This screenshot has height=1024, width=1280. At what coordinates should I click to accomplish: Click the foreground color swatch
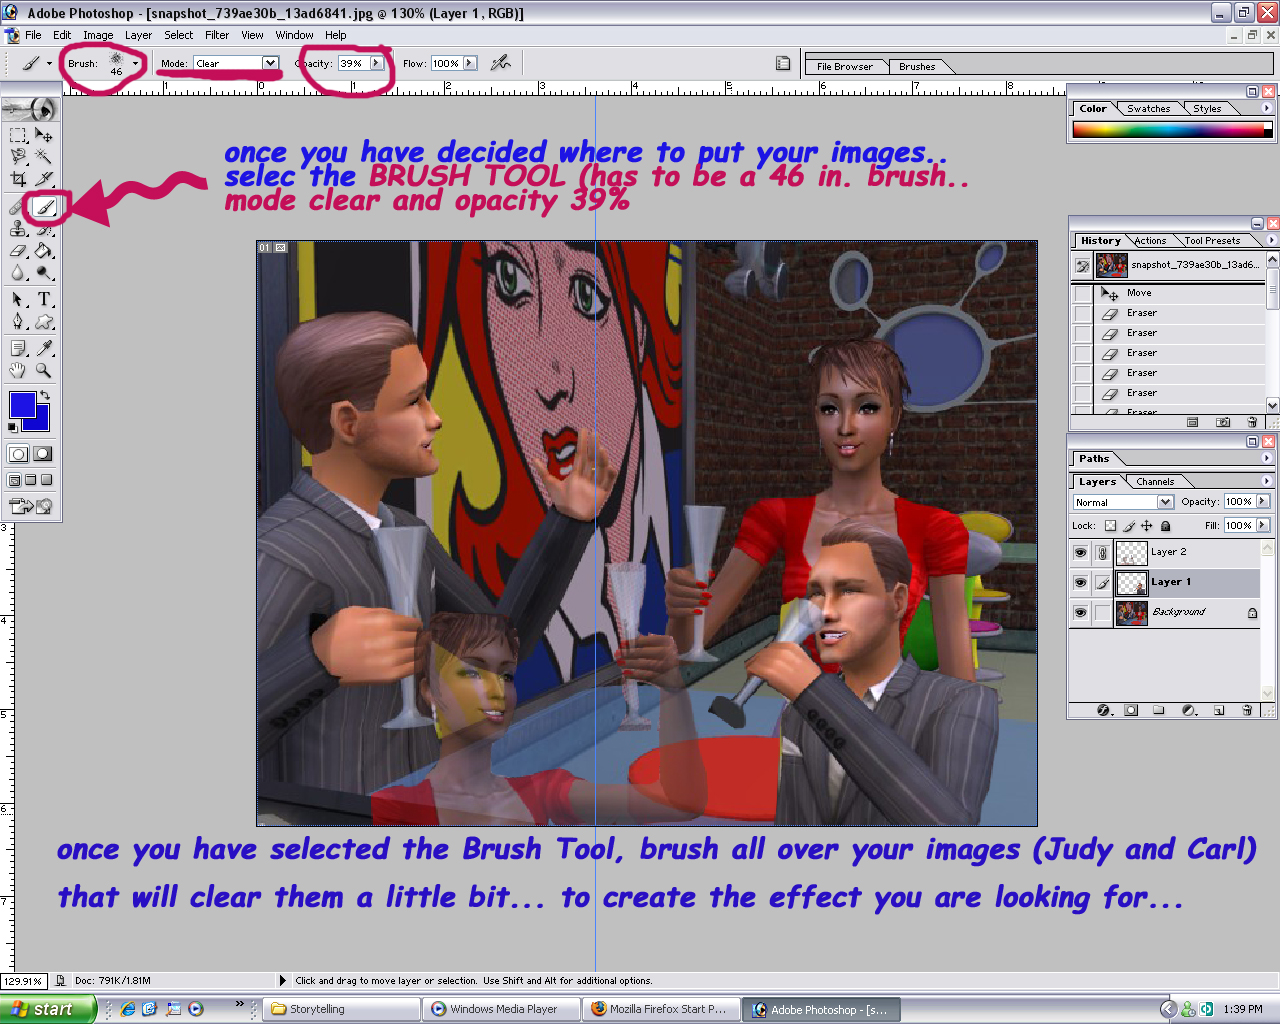(22, 405)
